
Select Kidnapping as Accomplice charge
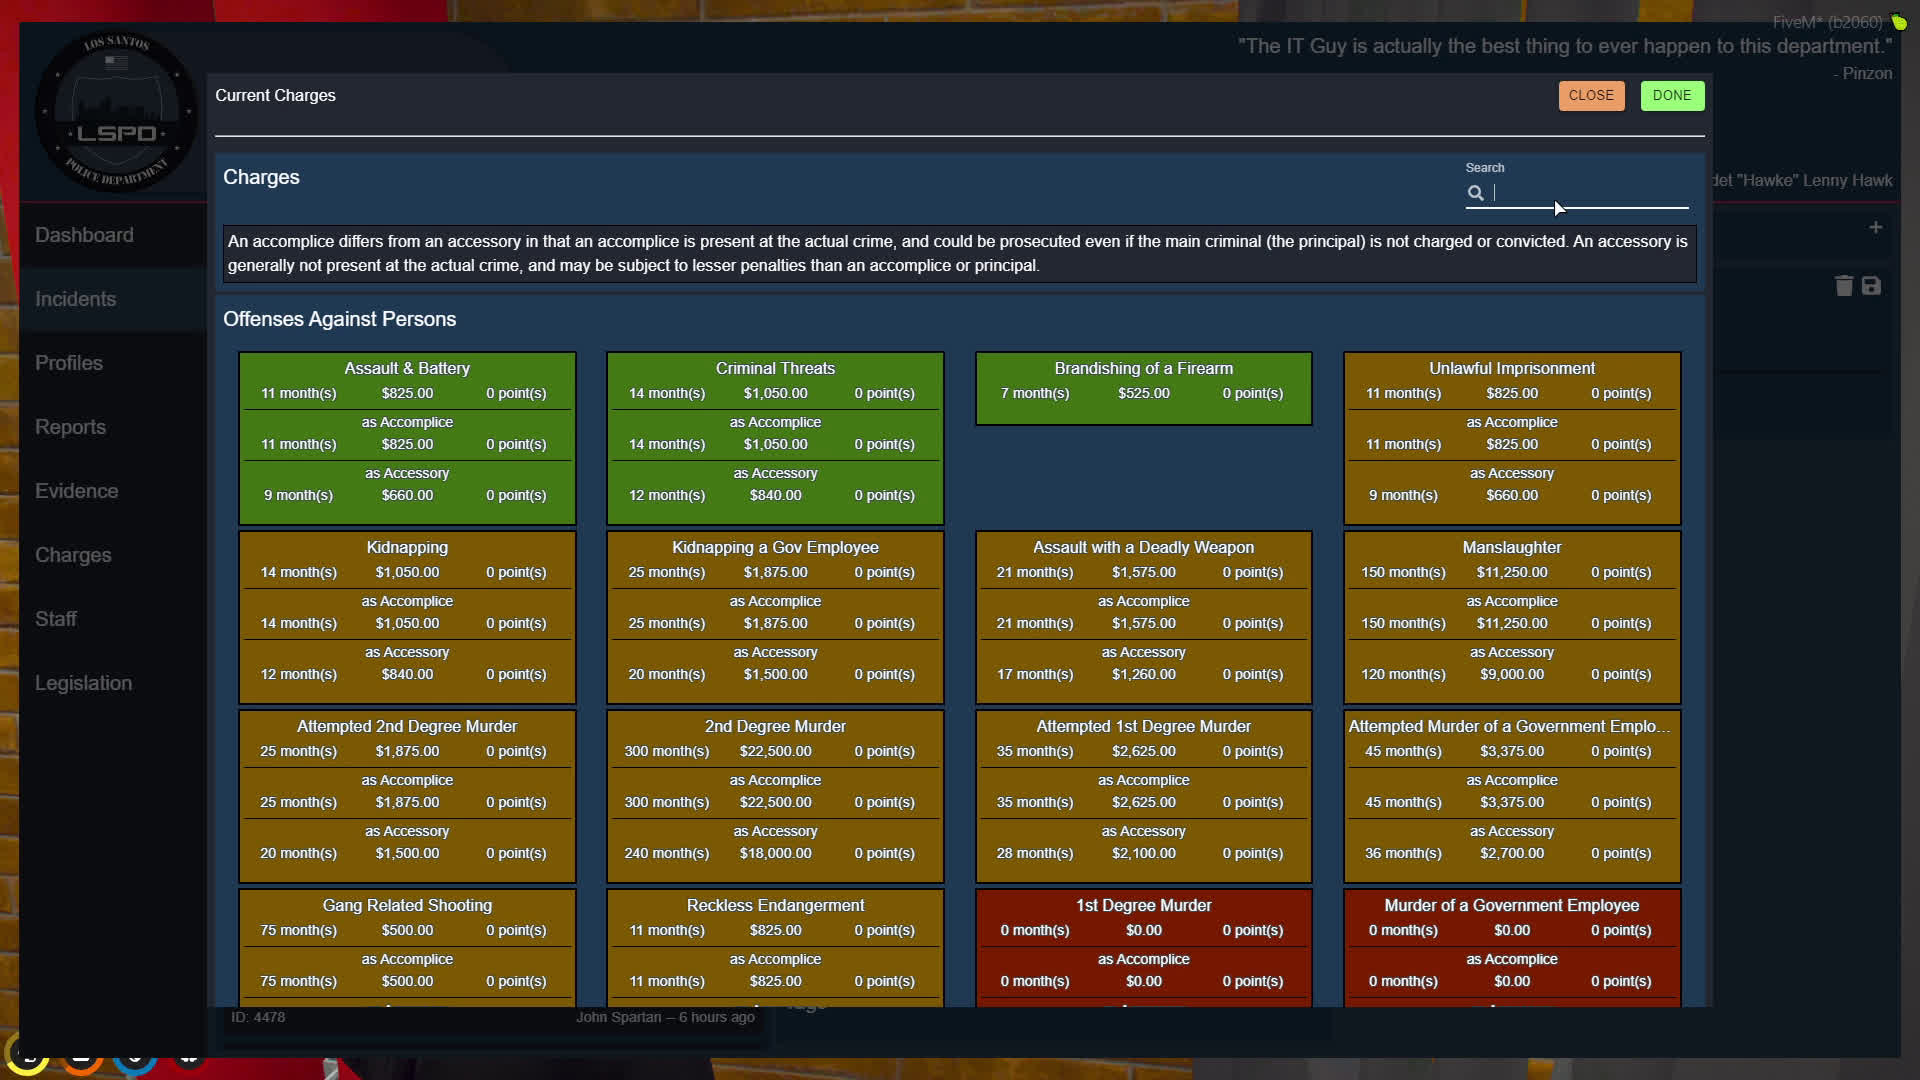tap(407, 613)
